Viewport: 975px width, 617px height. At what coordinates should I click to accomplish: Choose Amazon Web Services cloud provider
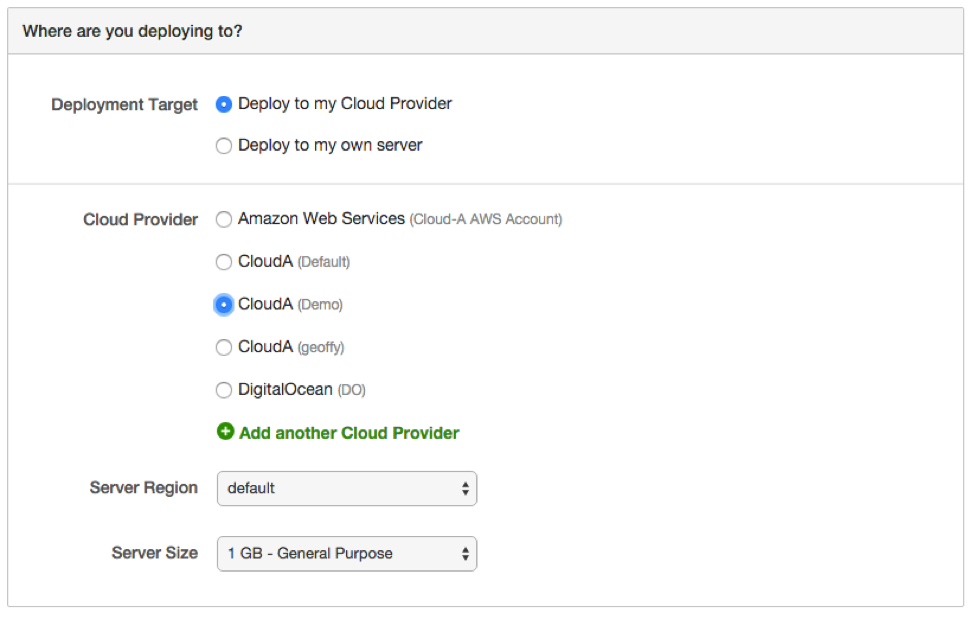(224, 220)
